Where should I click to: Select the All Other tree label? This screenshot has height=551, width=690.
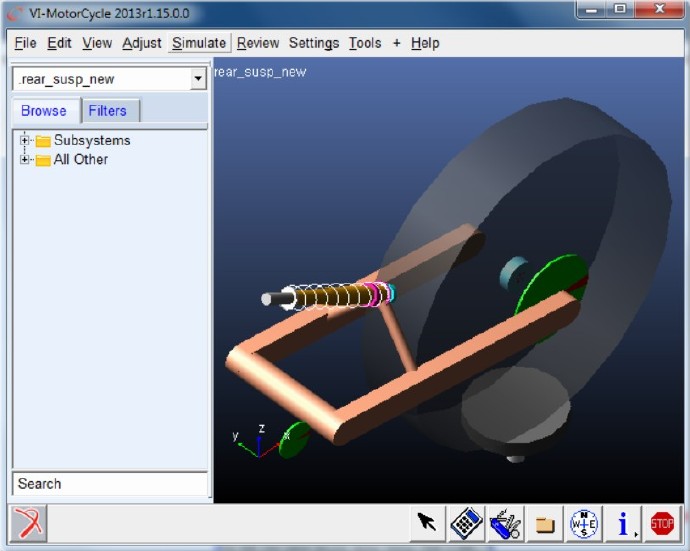[81, 159]
